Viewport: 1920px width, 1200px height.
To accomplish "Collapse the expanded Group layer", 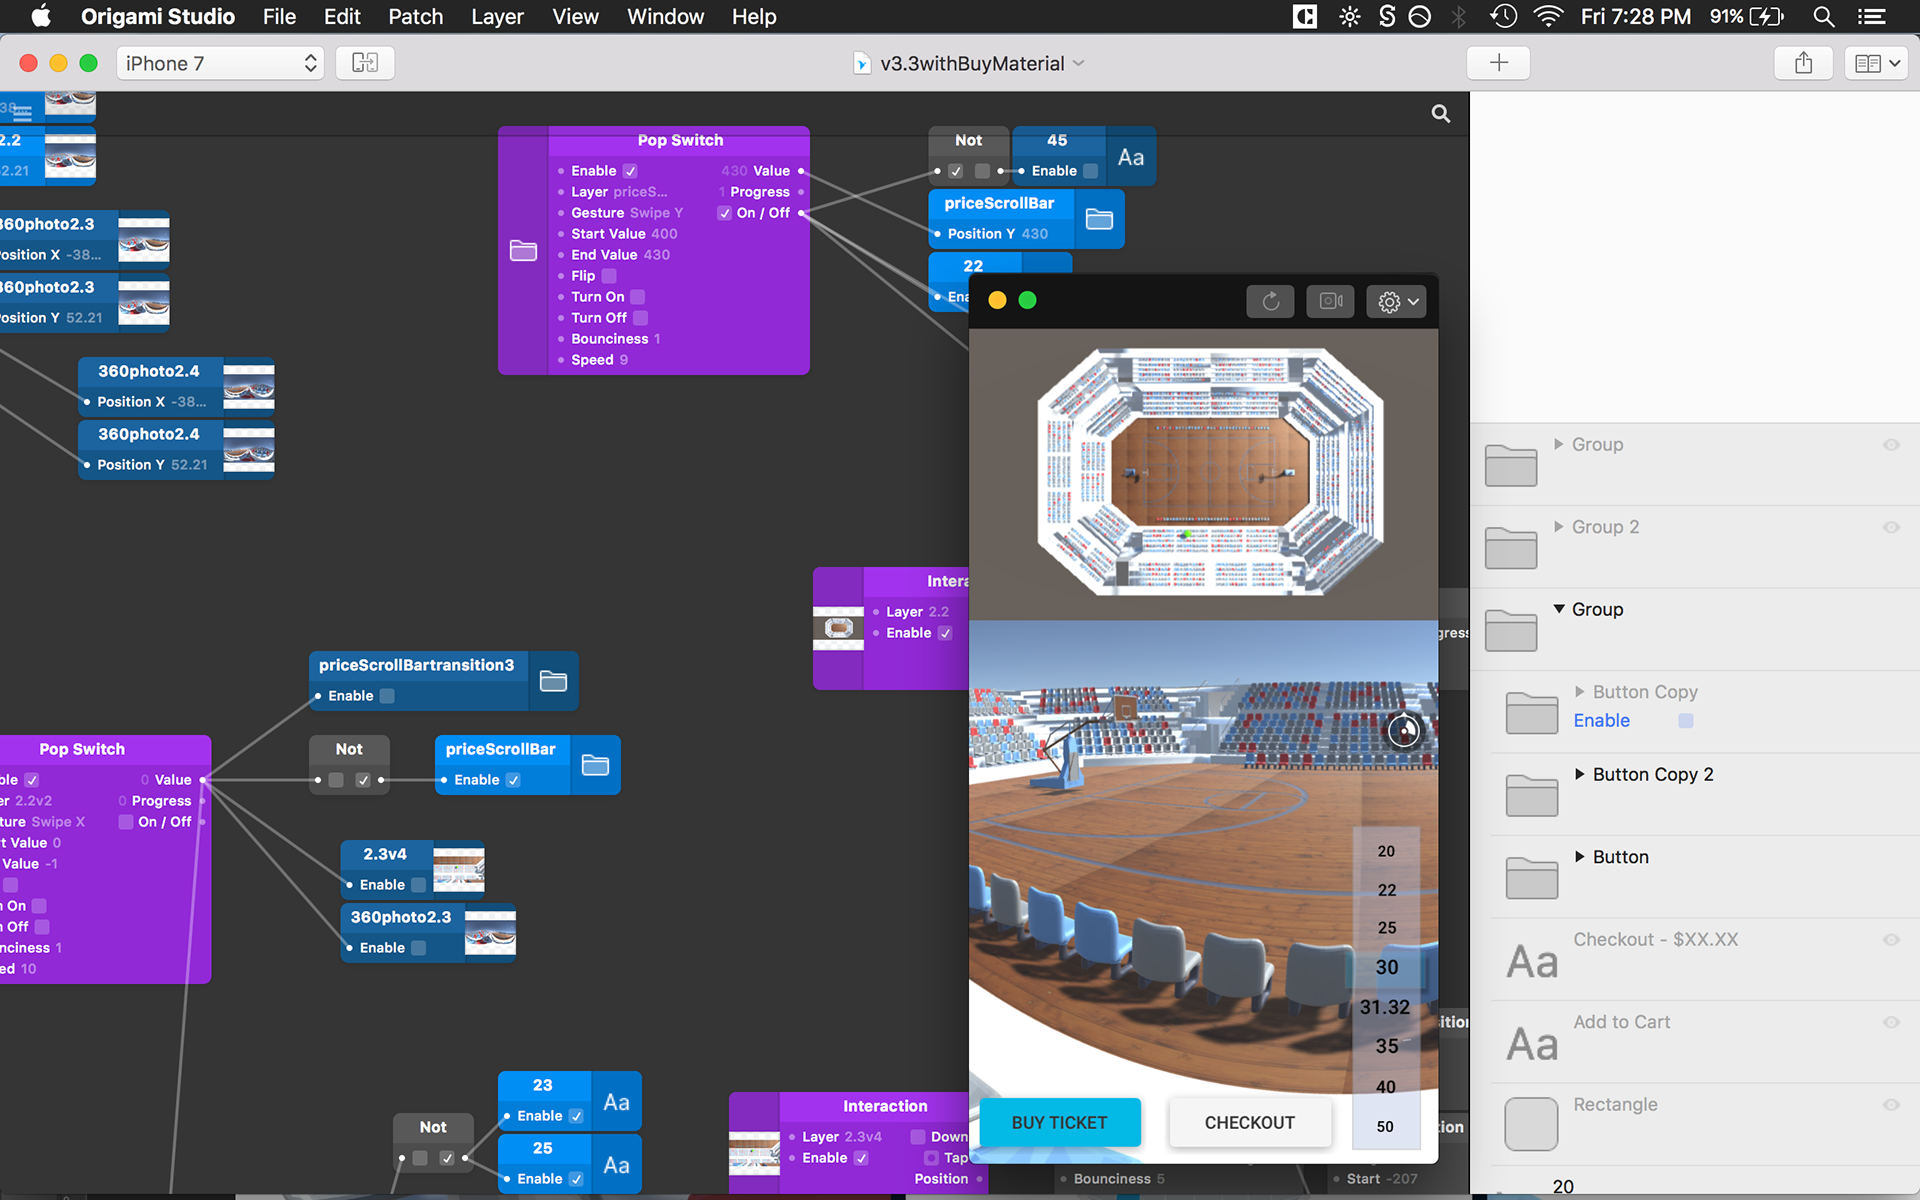I will click(x=1559, y=608).
